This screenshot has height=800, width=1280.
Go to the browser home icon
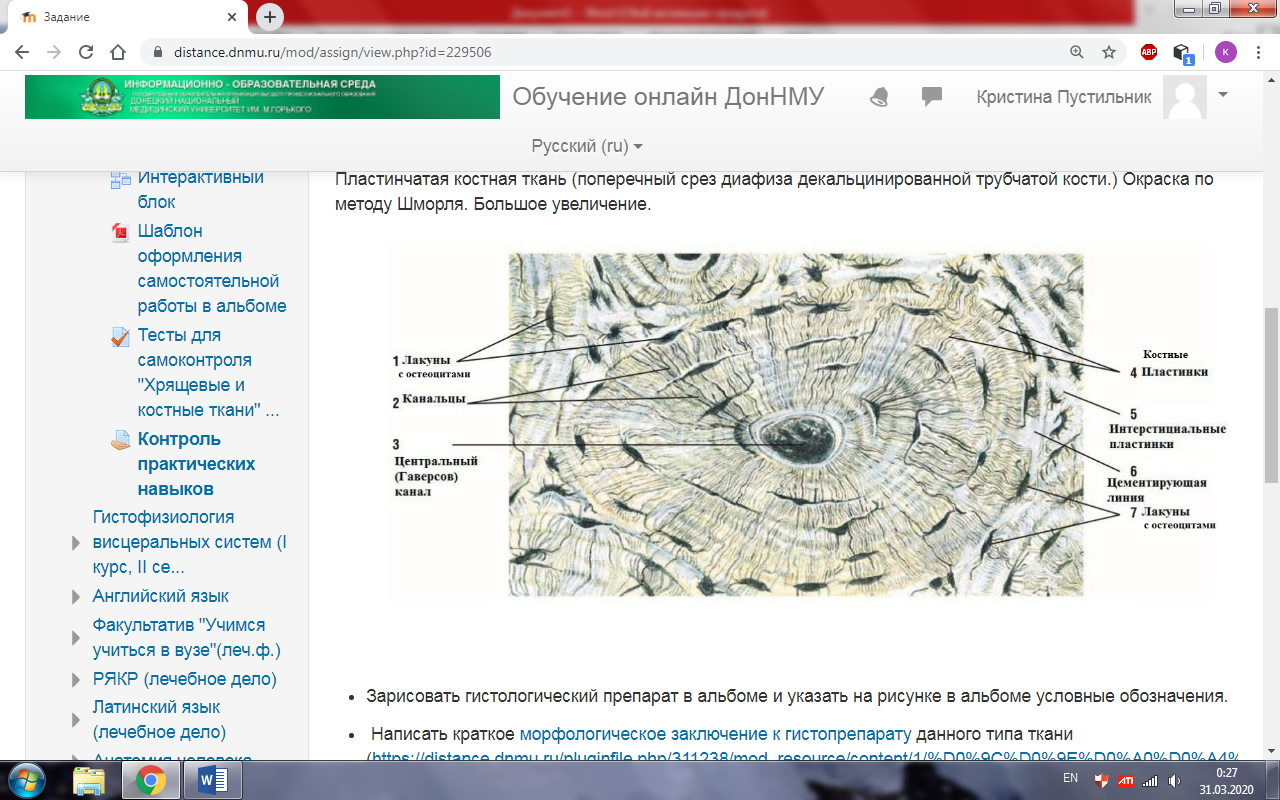118,52
